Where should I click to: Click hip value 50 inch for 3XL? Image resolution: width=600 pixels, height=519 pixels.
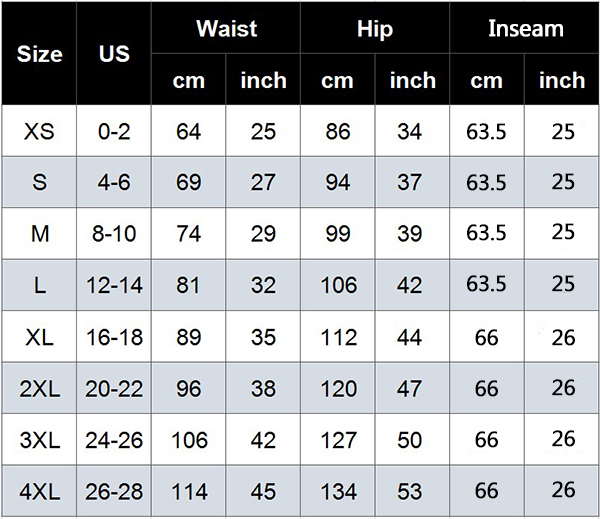412,440
